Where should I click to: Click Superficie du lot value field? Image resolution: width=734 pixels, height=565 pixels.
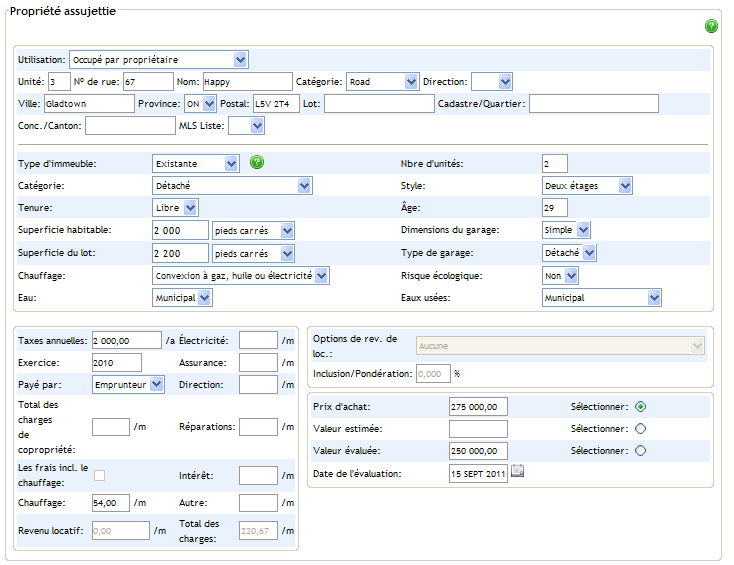180,254
